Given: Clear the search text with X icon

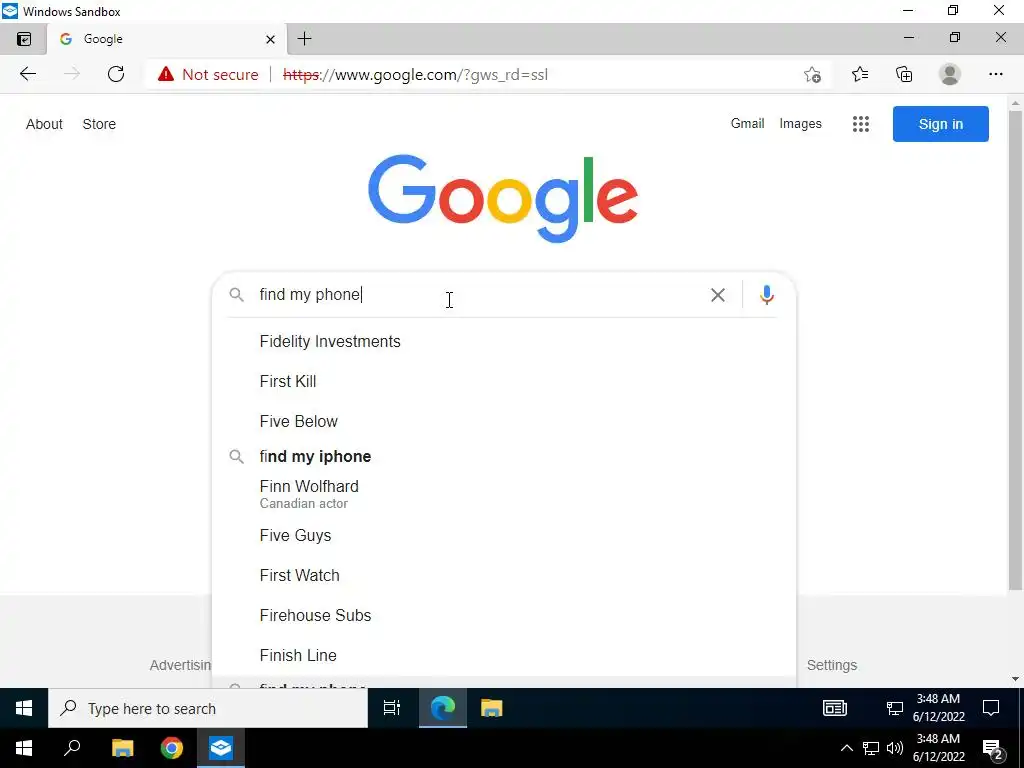Looking at the screenshot, I should [x=718, y=295].
